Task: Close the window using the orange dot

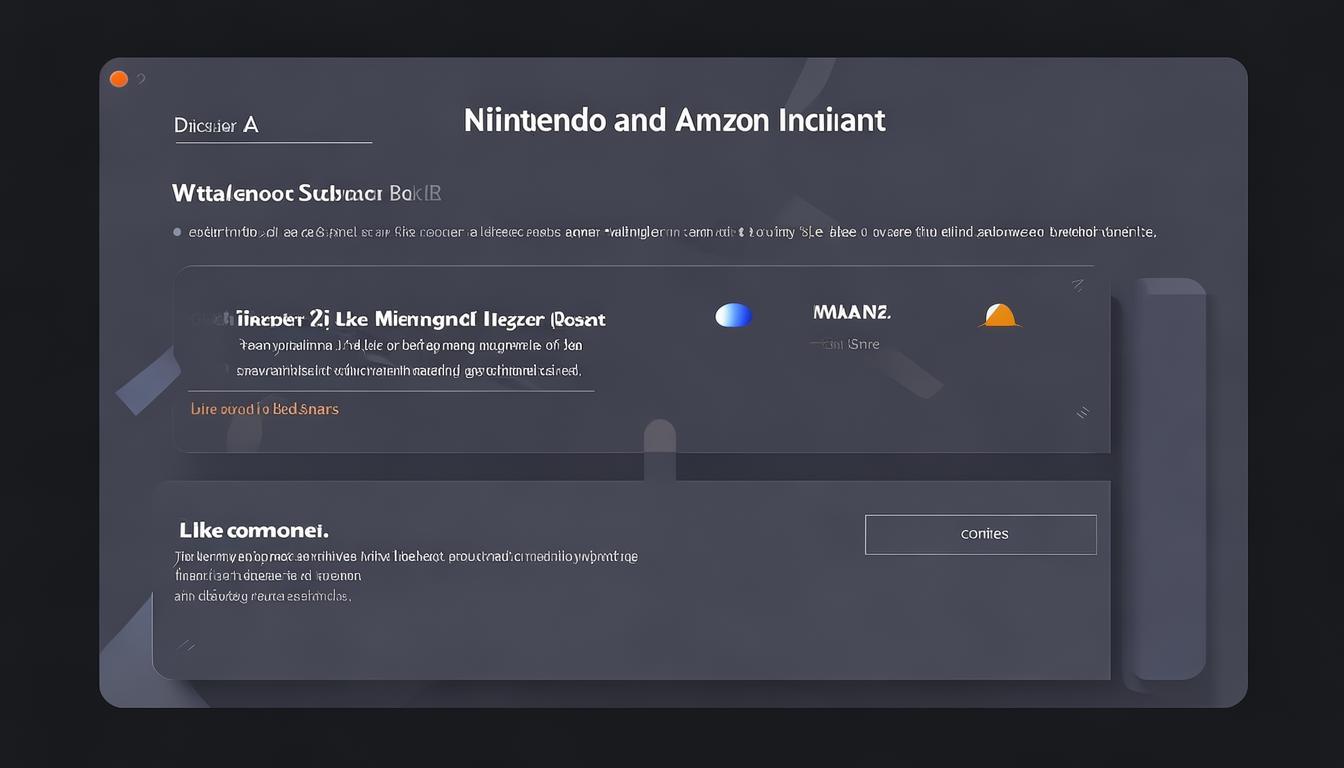Action: (x=118, y=79)
